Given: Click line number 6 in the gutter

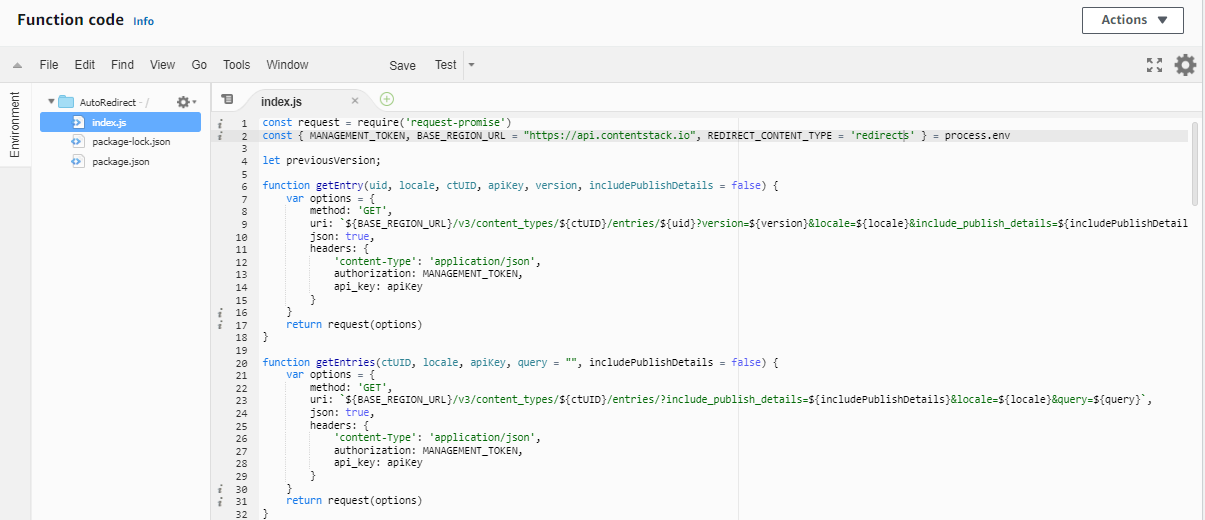Looking at the screenshot, I should click(x=244, y=186).
